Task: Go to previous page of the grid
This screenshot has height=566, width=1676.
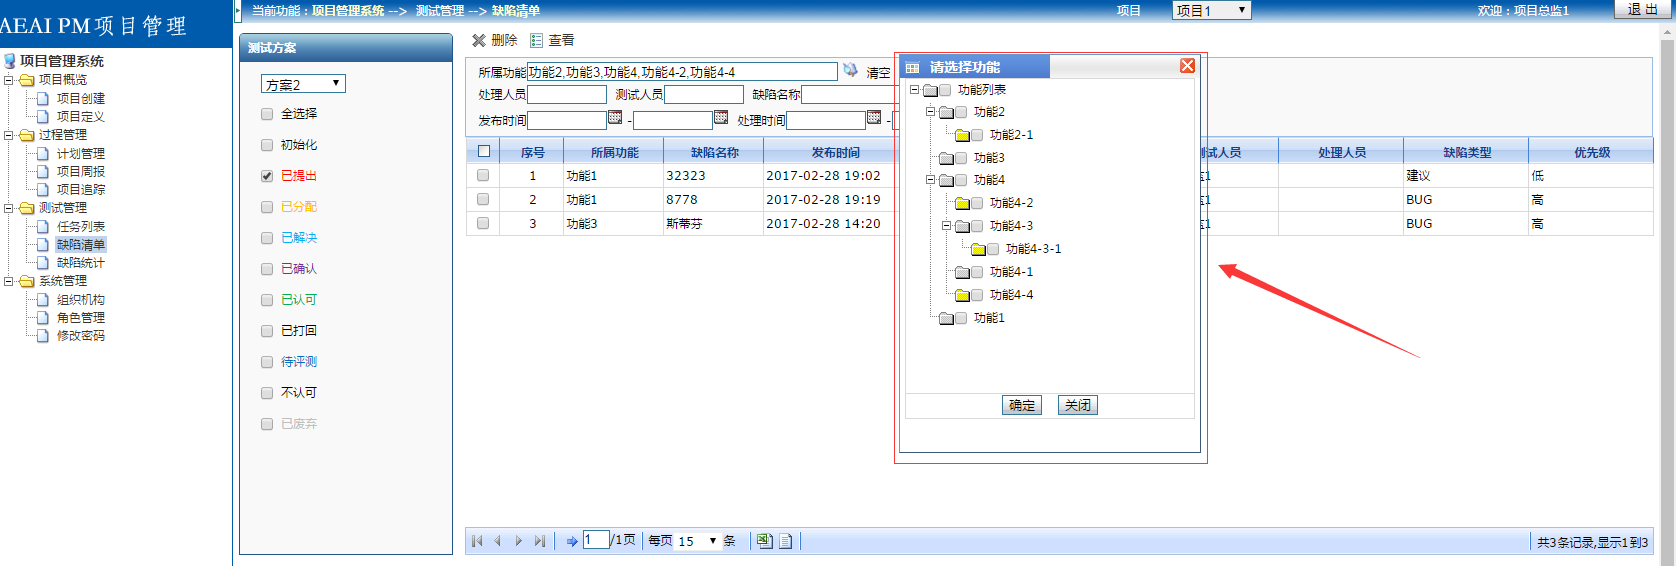Action: click(497, 541)
